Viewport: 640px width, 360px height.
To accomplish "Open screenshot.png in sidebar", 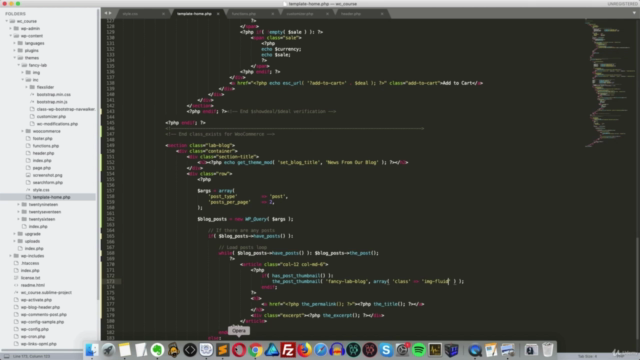I will point(47,176).
